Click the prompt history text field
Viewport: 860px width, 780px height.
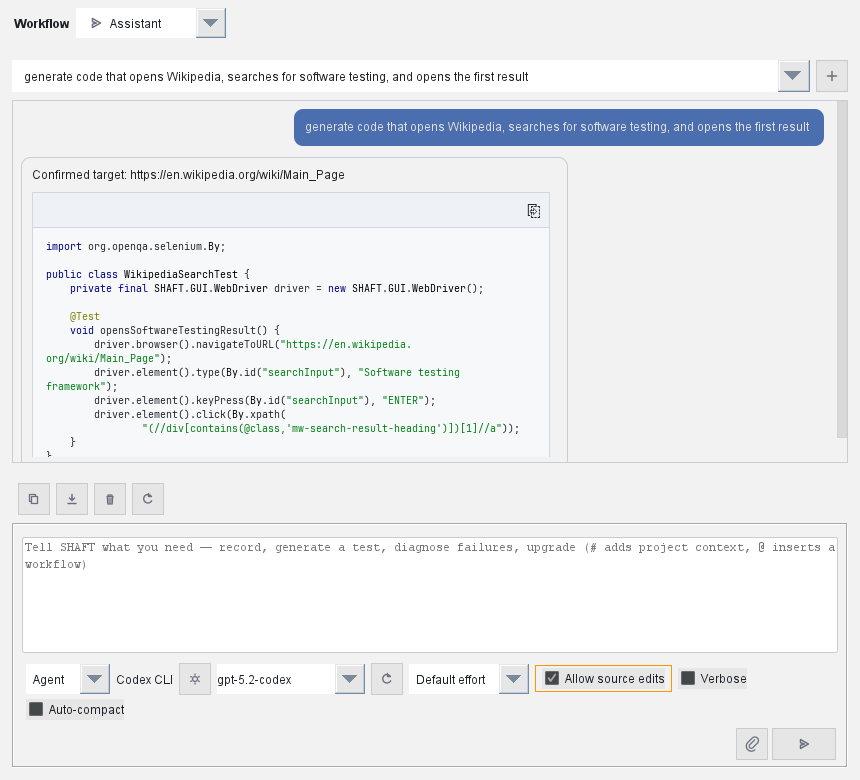[x=395, y=76]
